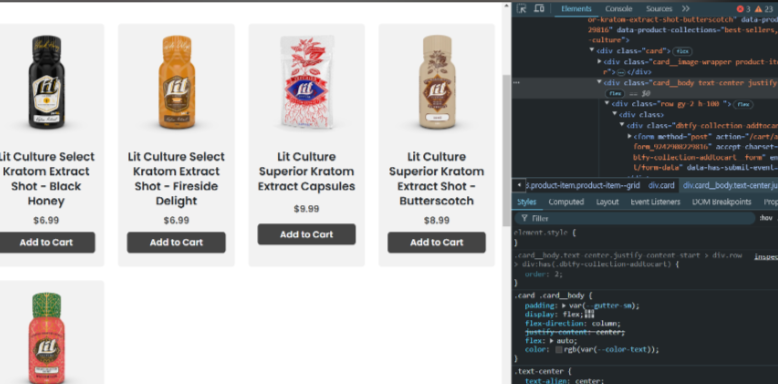Image resolution: width=778 pixels, height=384 pixels.
Task: Open Superior Kratom Extract Shot Butterscotch title
Action: tap(437, 179)
